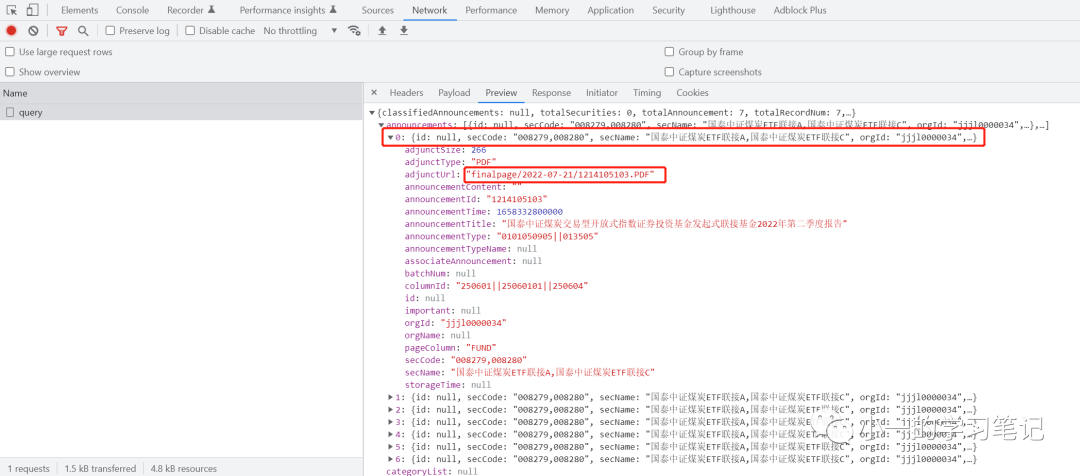
Task: Open network conditions wifi icon
Action: coord(355,31)
